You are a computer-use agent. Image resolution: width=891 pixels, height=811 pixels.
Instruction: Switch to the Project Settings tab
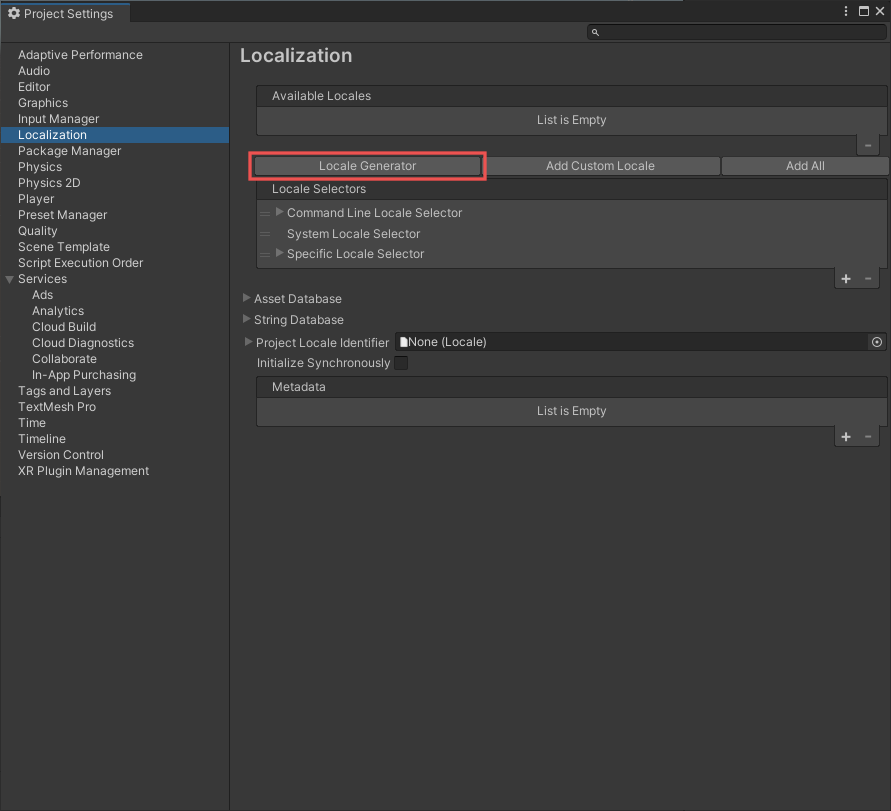tap(66, 13)
